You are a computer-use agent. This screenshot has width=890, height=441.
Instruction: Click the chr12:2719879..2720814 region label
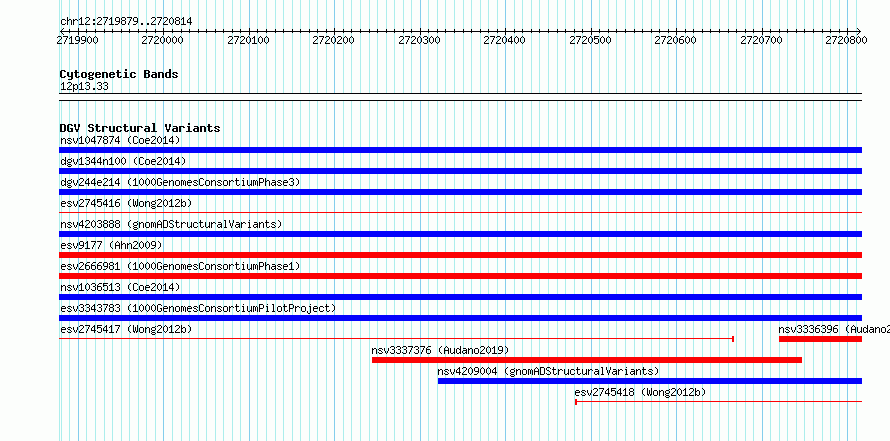pyautogui.click(x=126, y=22)
